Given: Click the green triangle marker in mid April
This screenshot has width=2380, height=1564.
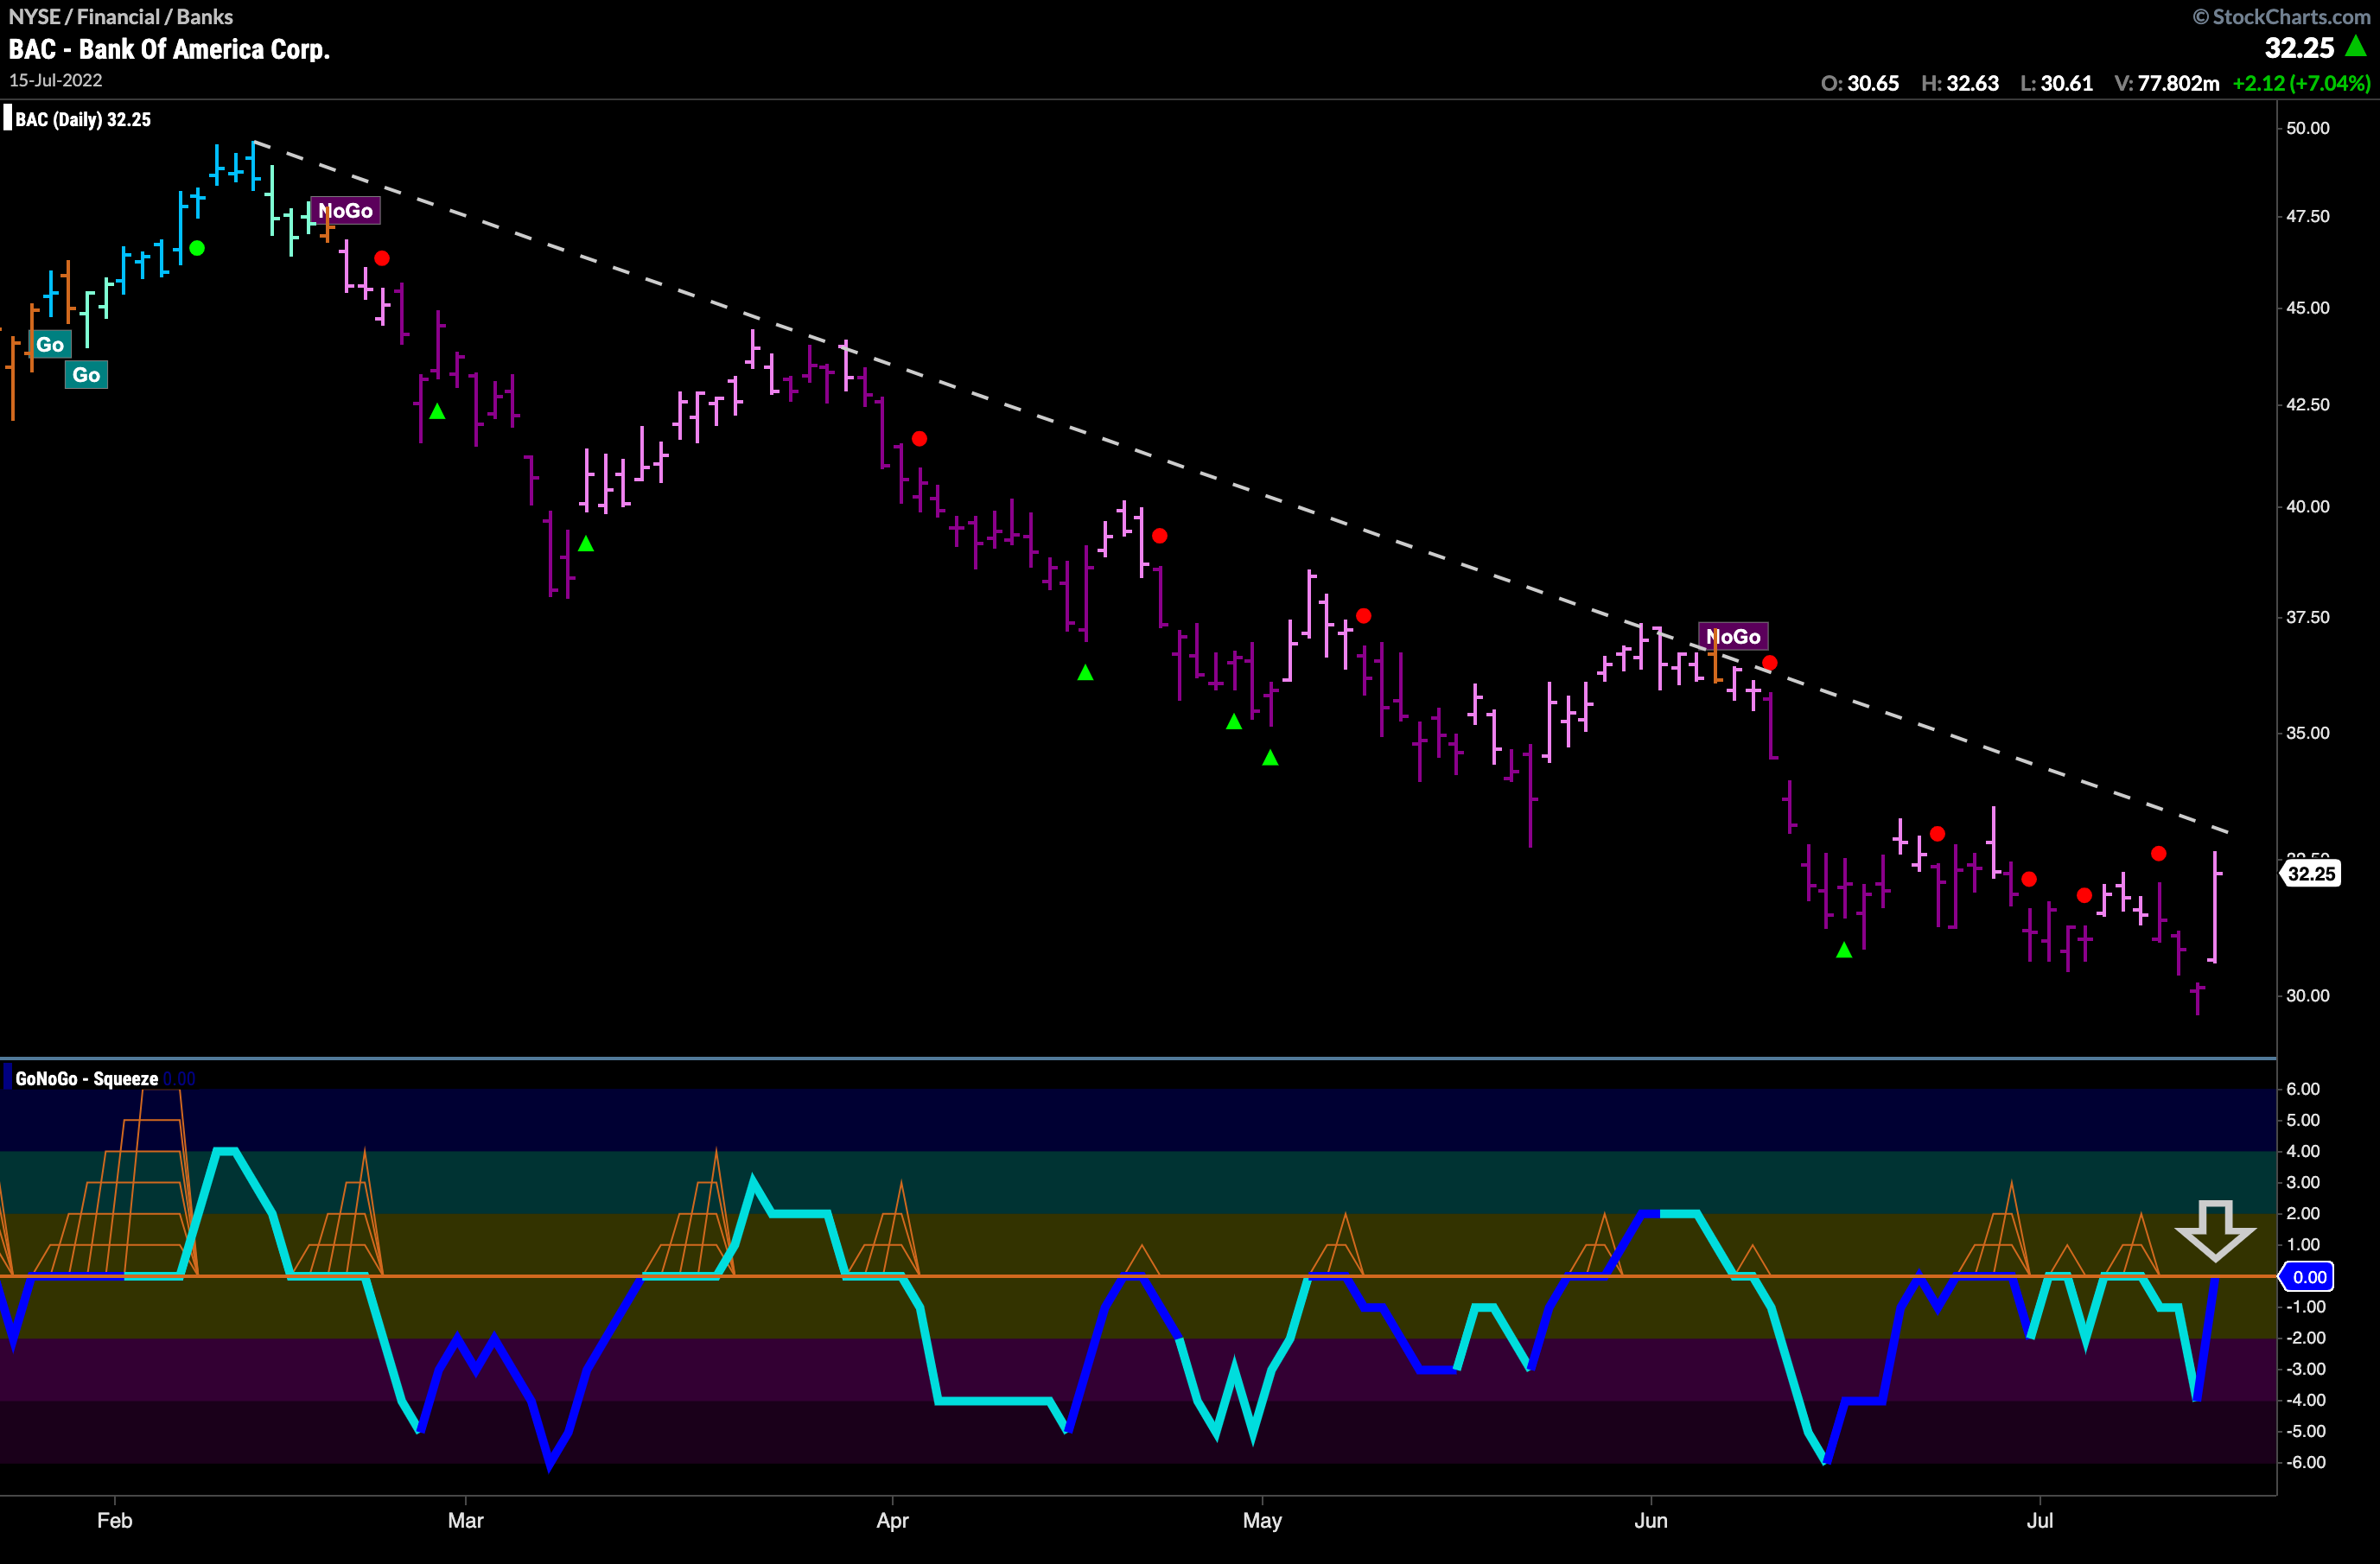Looking at the screenshot, I should pos(1085,673).
